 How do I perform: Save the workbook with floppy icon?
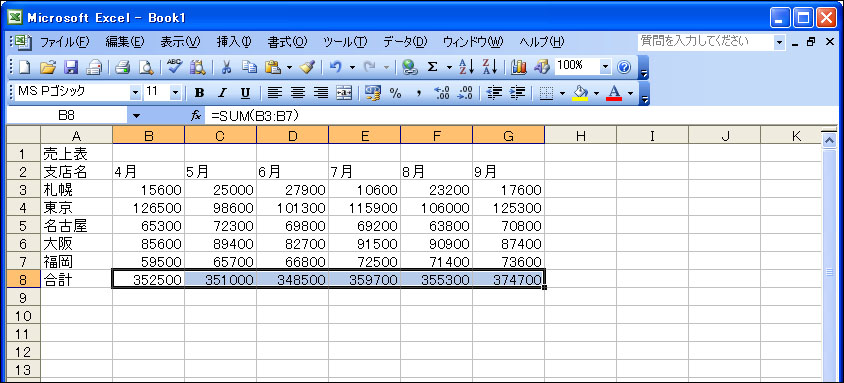[71, 67]
